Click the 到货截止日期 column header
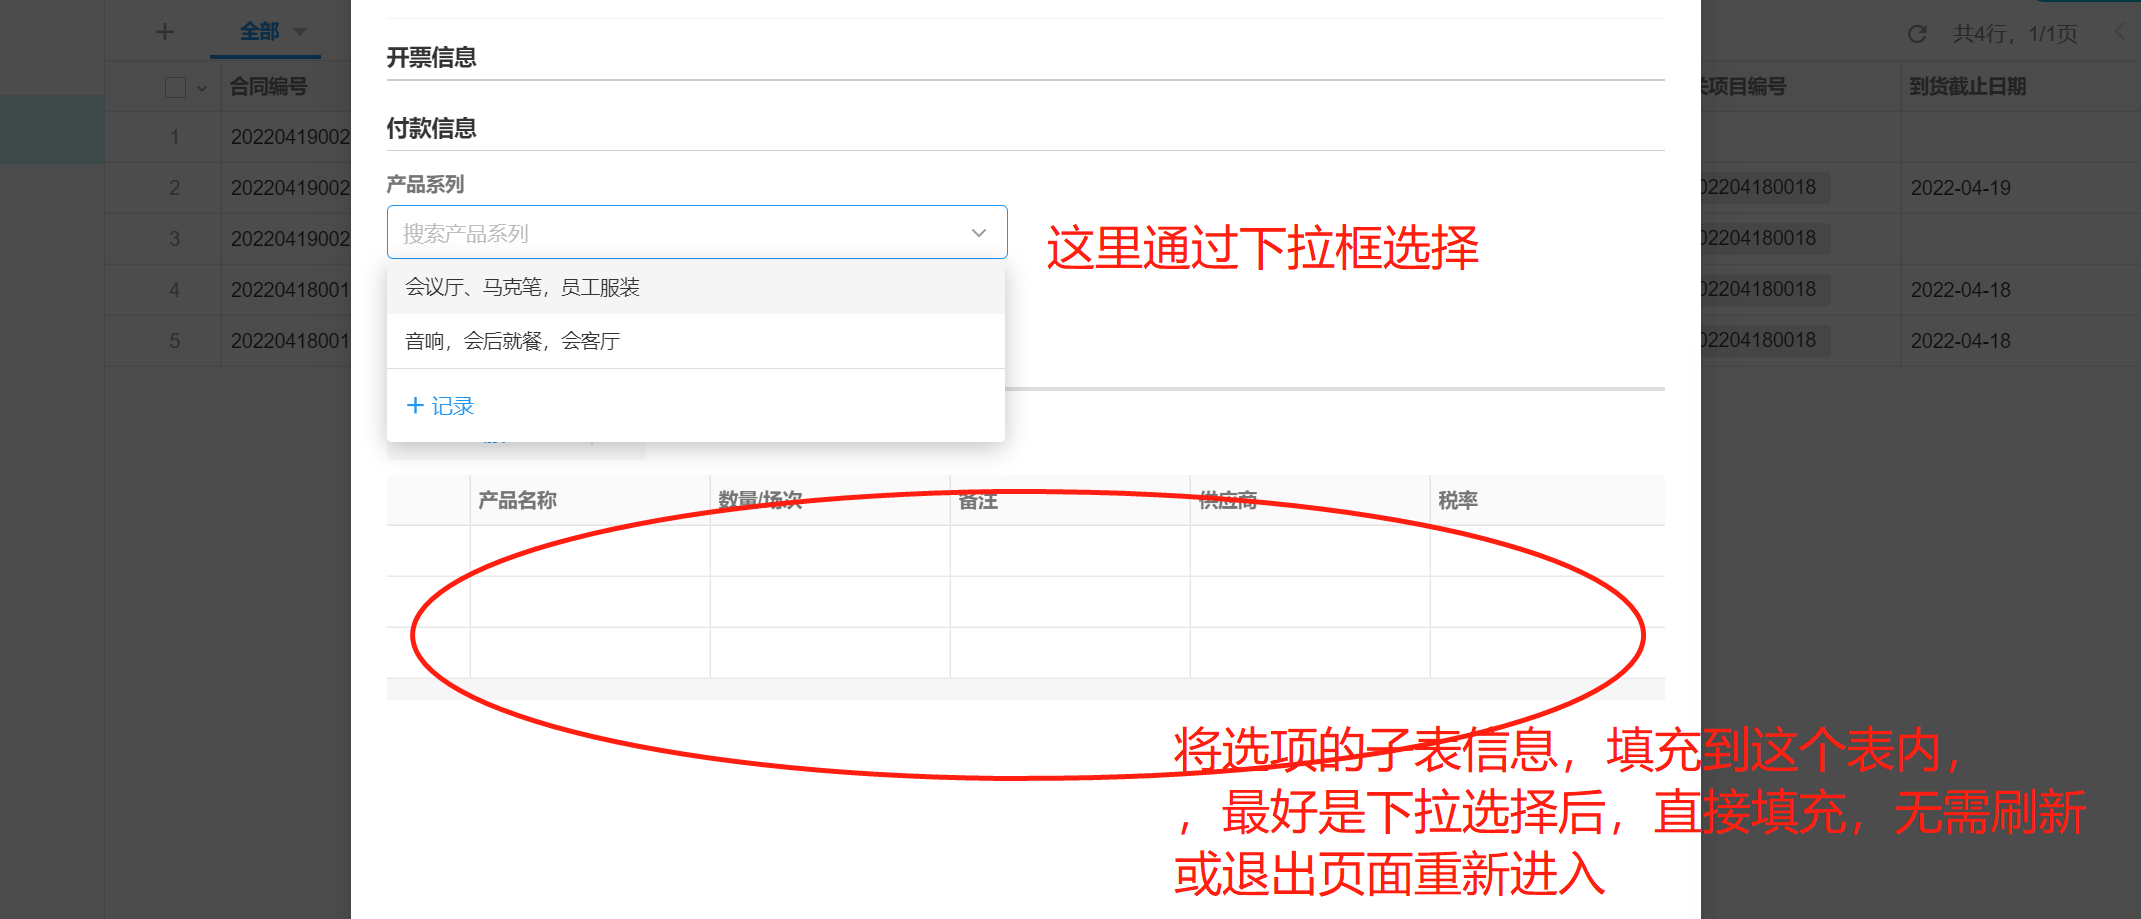The image size is (2141, 919). [1966, 87]
